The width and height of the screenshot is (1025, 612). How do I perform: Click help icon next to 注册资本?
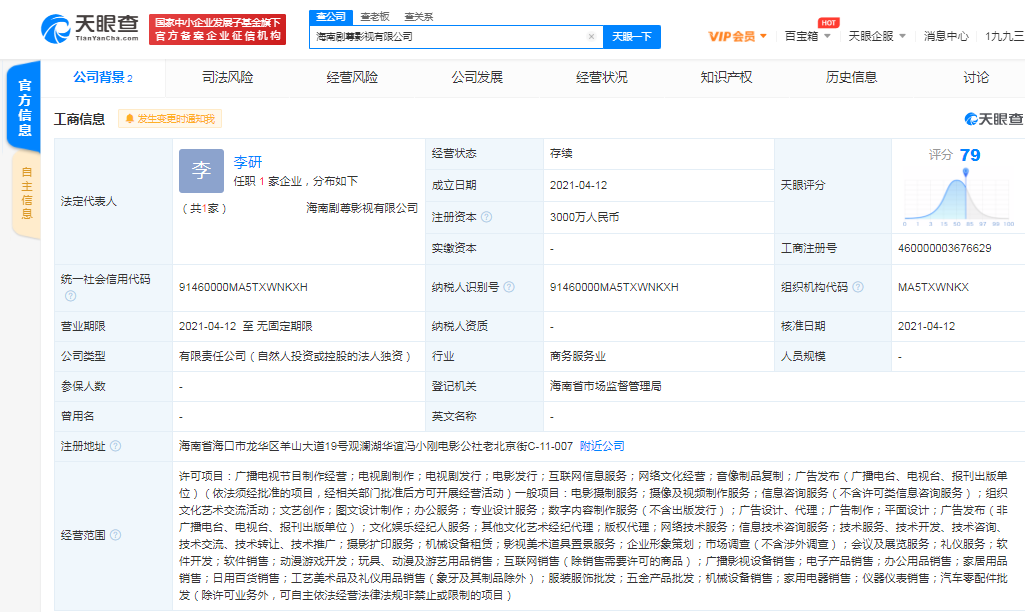[486, 217]
